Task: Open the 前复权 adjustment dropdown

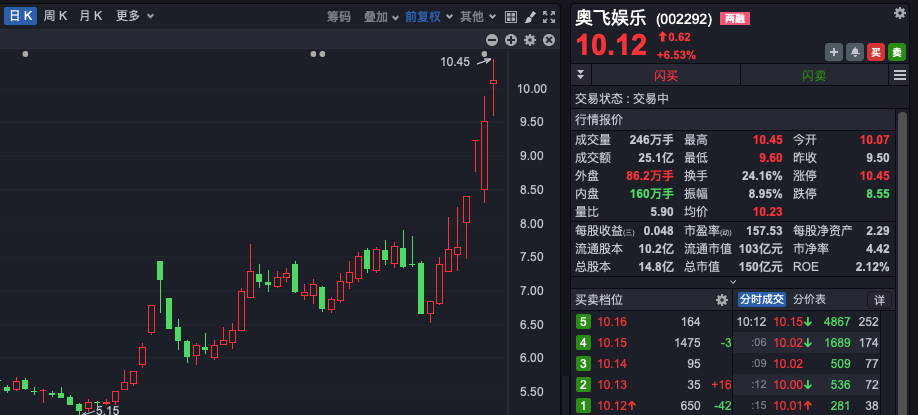Action: (x=428, y=17)
